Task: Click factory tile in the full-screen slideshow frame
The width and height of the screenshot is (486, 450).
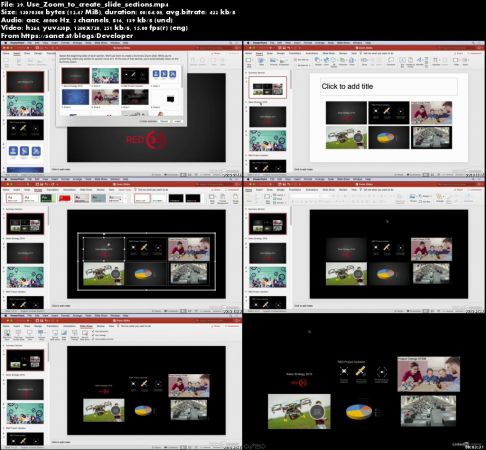Action: coord(428,411)
